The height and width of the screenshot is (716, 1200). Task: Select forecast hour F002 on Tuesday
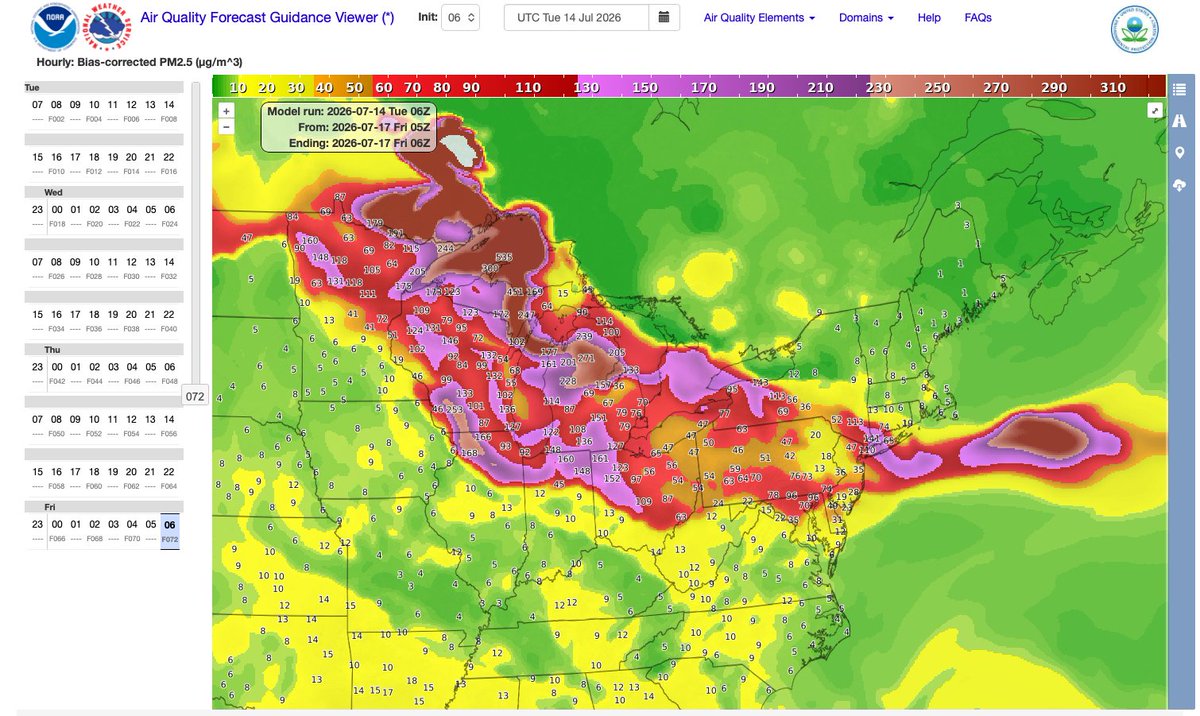point(56,119)
